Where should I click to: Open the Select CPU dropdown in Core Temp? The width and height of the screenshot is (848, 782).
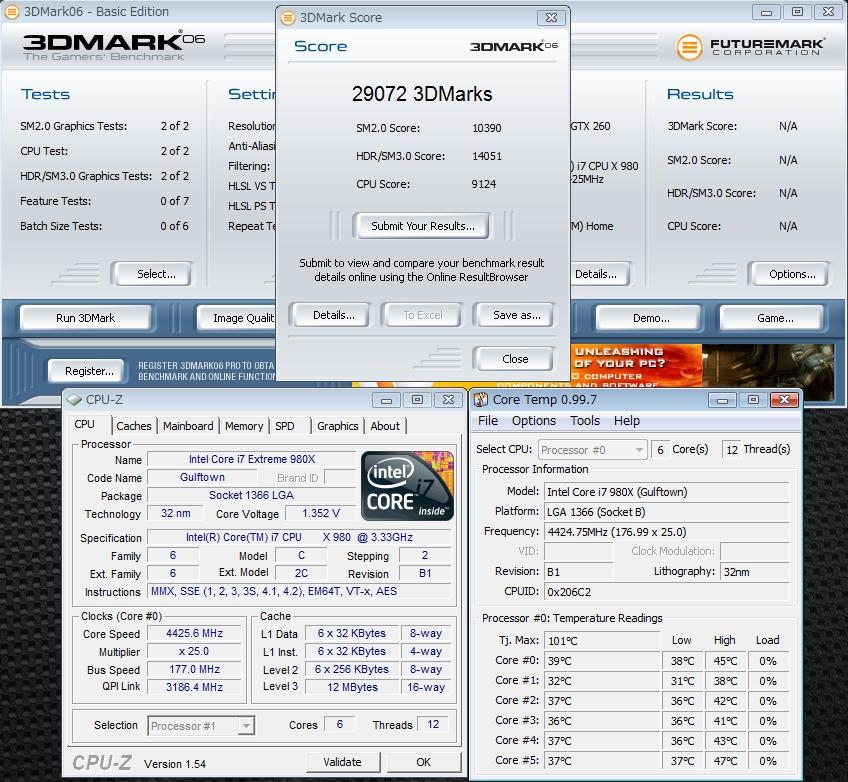pyautogui.click(x=592, y=450)
